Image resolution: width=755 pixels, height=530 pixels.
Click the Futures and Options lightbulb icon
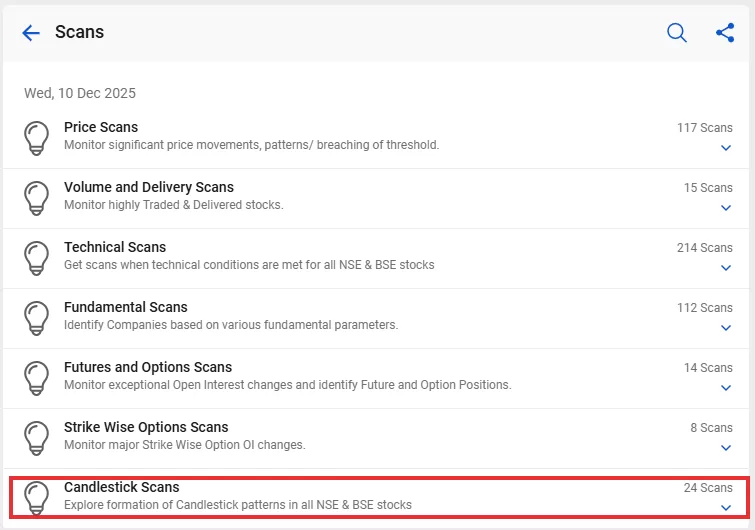click(37, 377)
